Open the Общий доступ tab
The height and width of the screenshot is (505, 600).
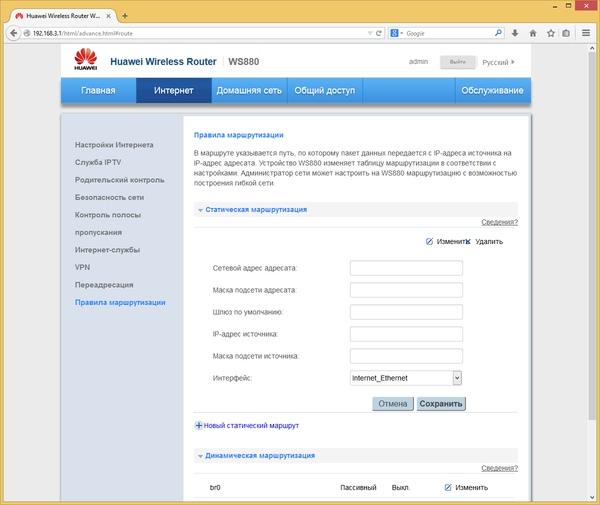(325, 91)
